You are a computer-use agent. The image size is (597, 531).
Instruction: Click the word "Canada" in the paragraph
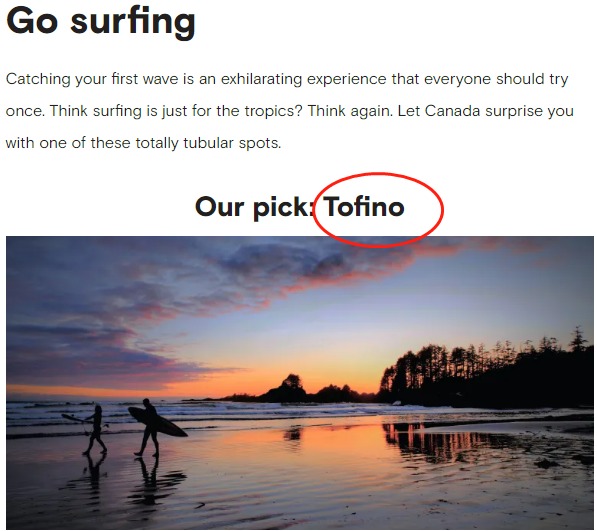point(452,111)
